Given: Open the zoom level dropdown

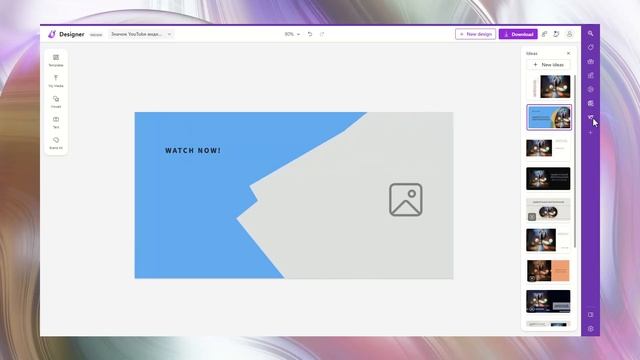Looking at the screenshot, I should [x=292, y=34].
